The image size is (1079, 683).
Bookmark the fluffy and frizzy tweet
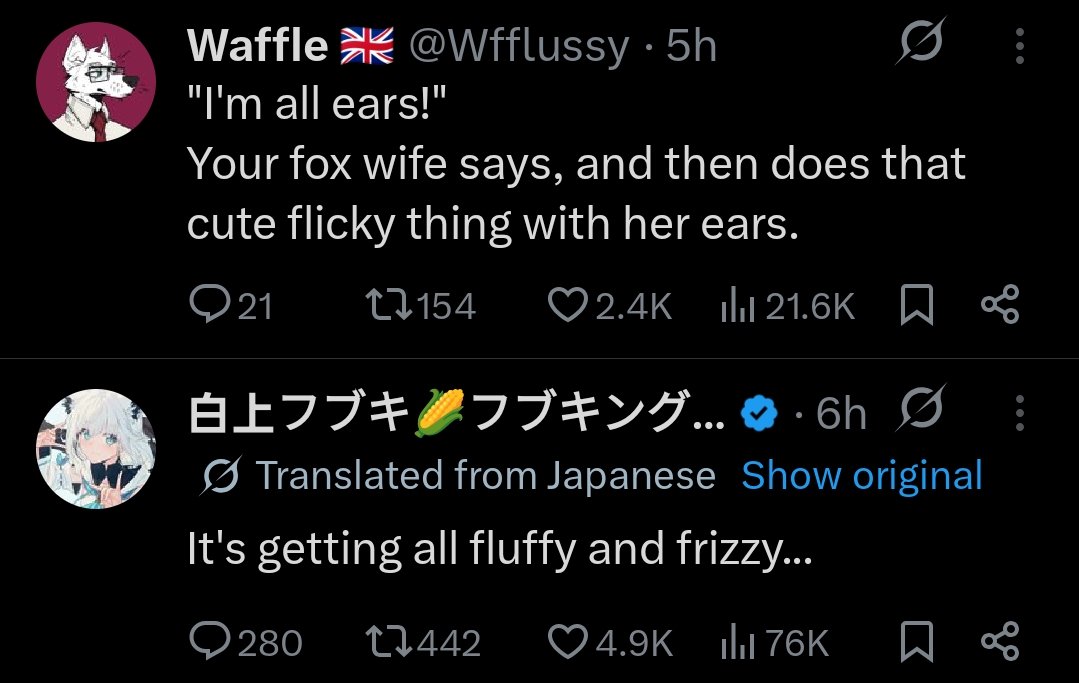(917, 642)
